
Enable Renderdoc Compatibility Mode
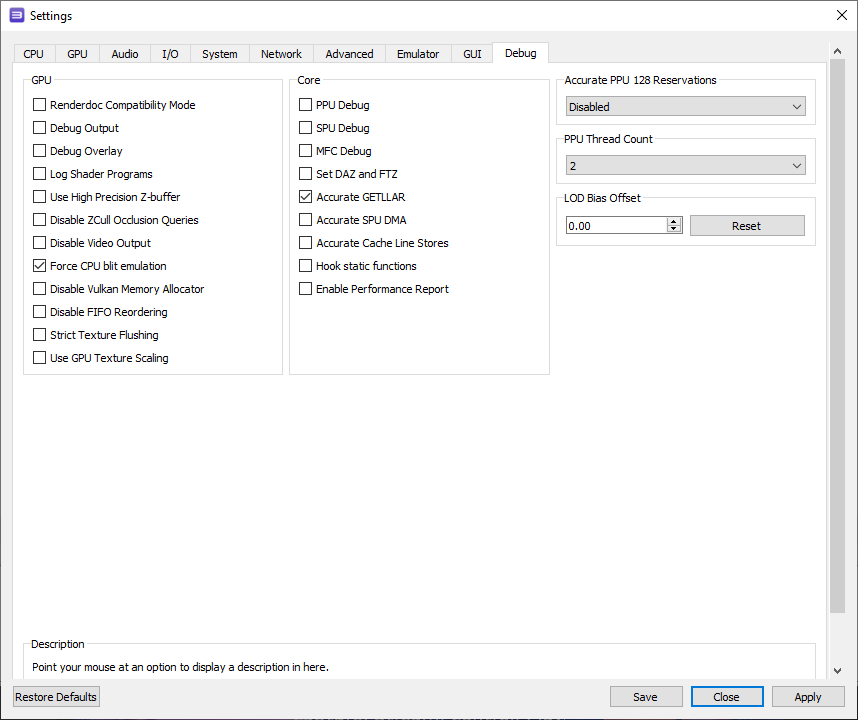[x=39, y=104]
